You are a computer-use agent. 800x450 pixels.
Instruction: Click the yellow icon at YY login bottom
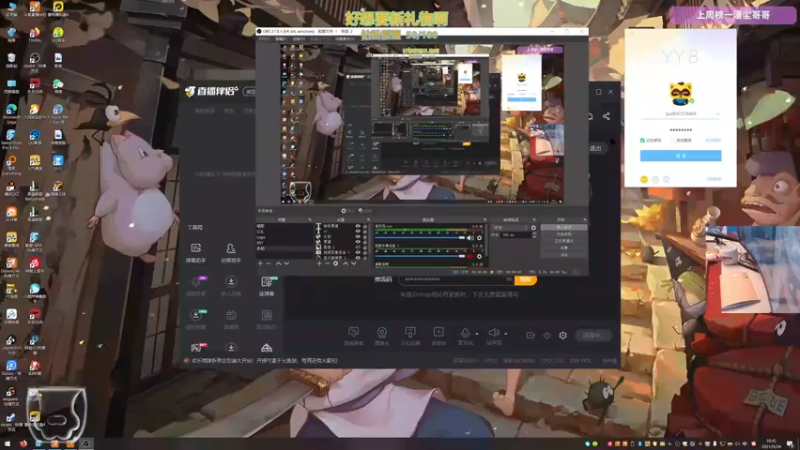pyautogui.click(x=644, y=179)
